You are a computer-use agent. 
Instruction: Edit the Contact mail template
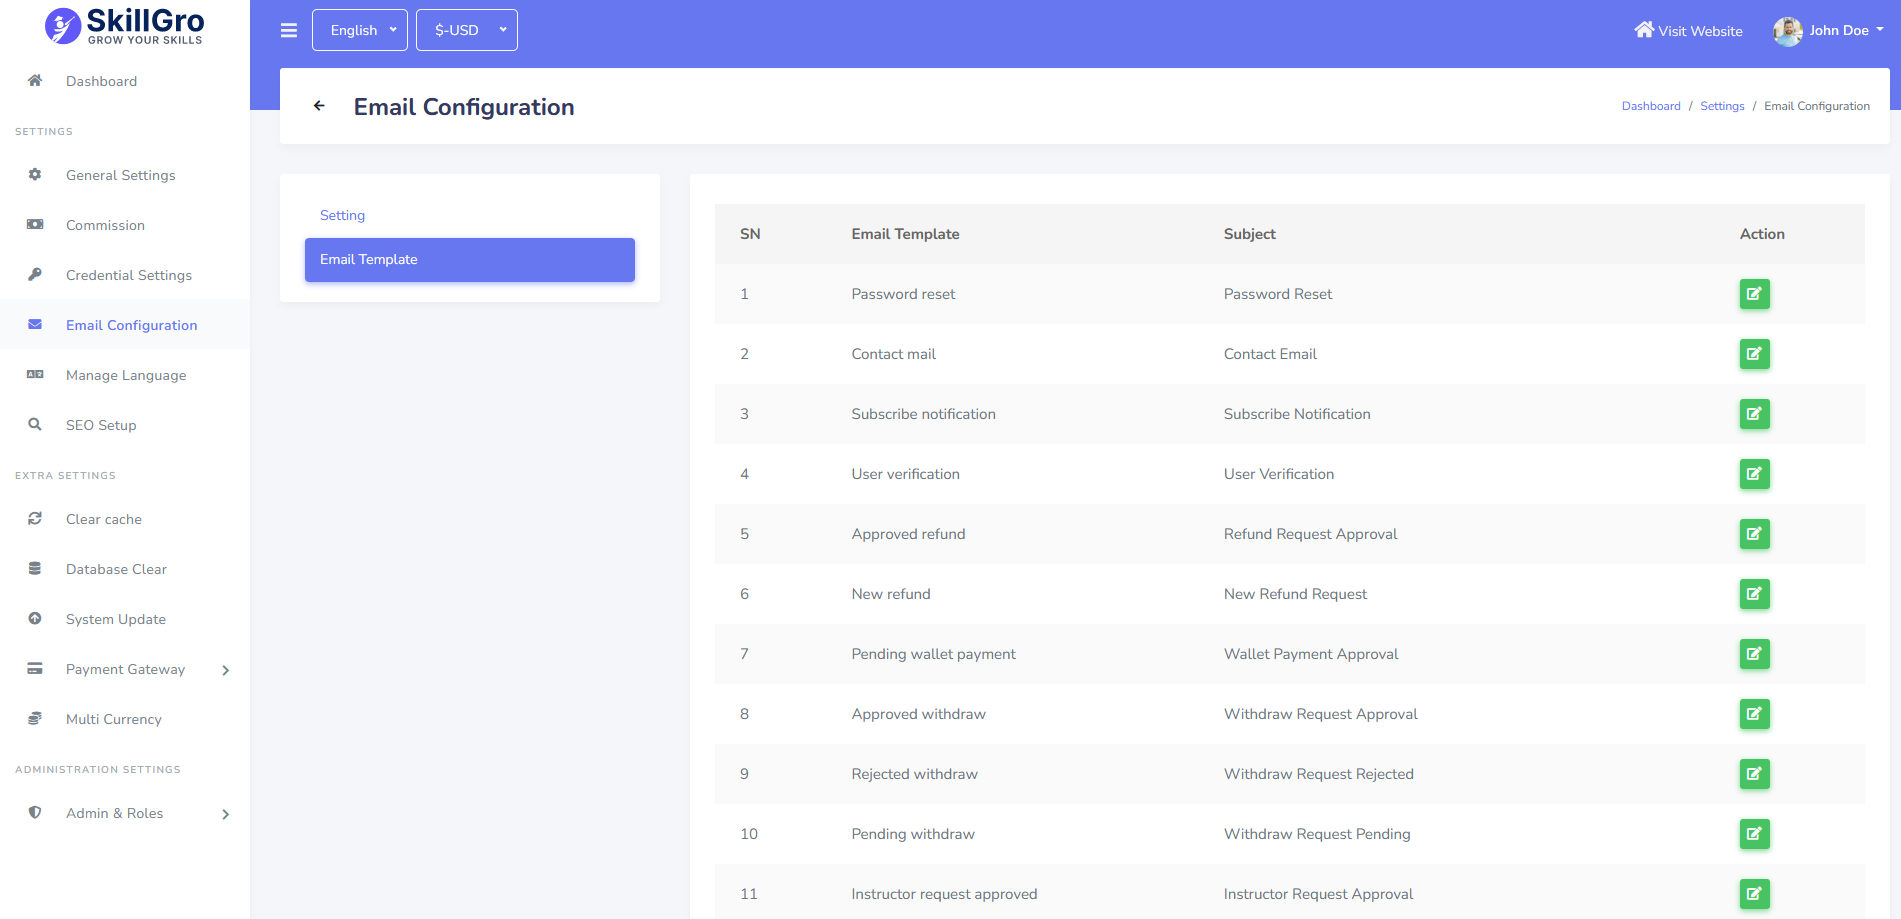click(x=1754, y=354)
